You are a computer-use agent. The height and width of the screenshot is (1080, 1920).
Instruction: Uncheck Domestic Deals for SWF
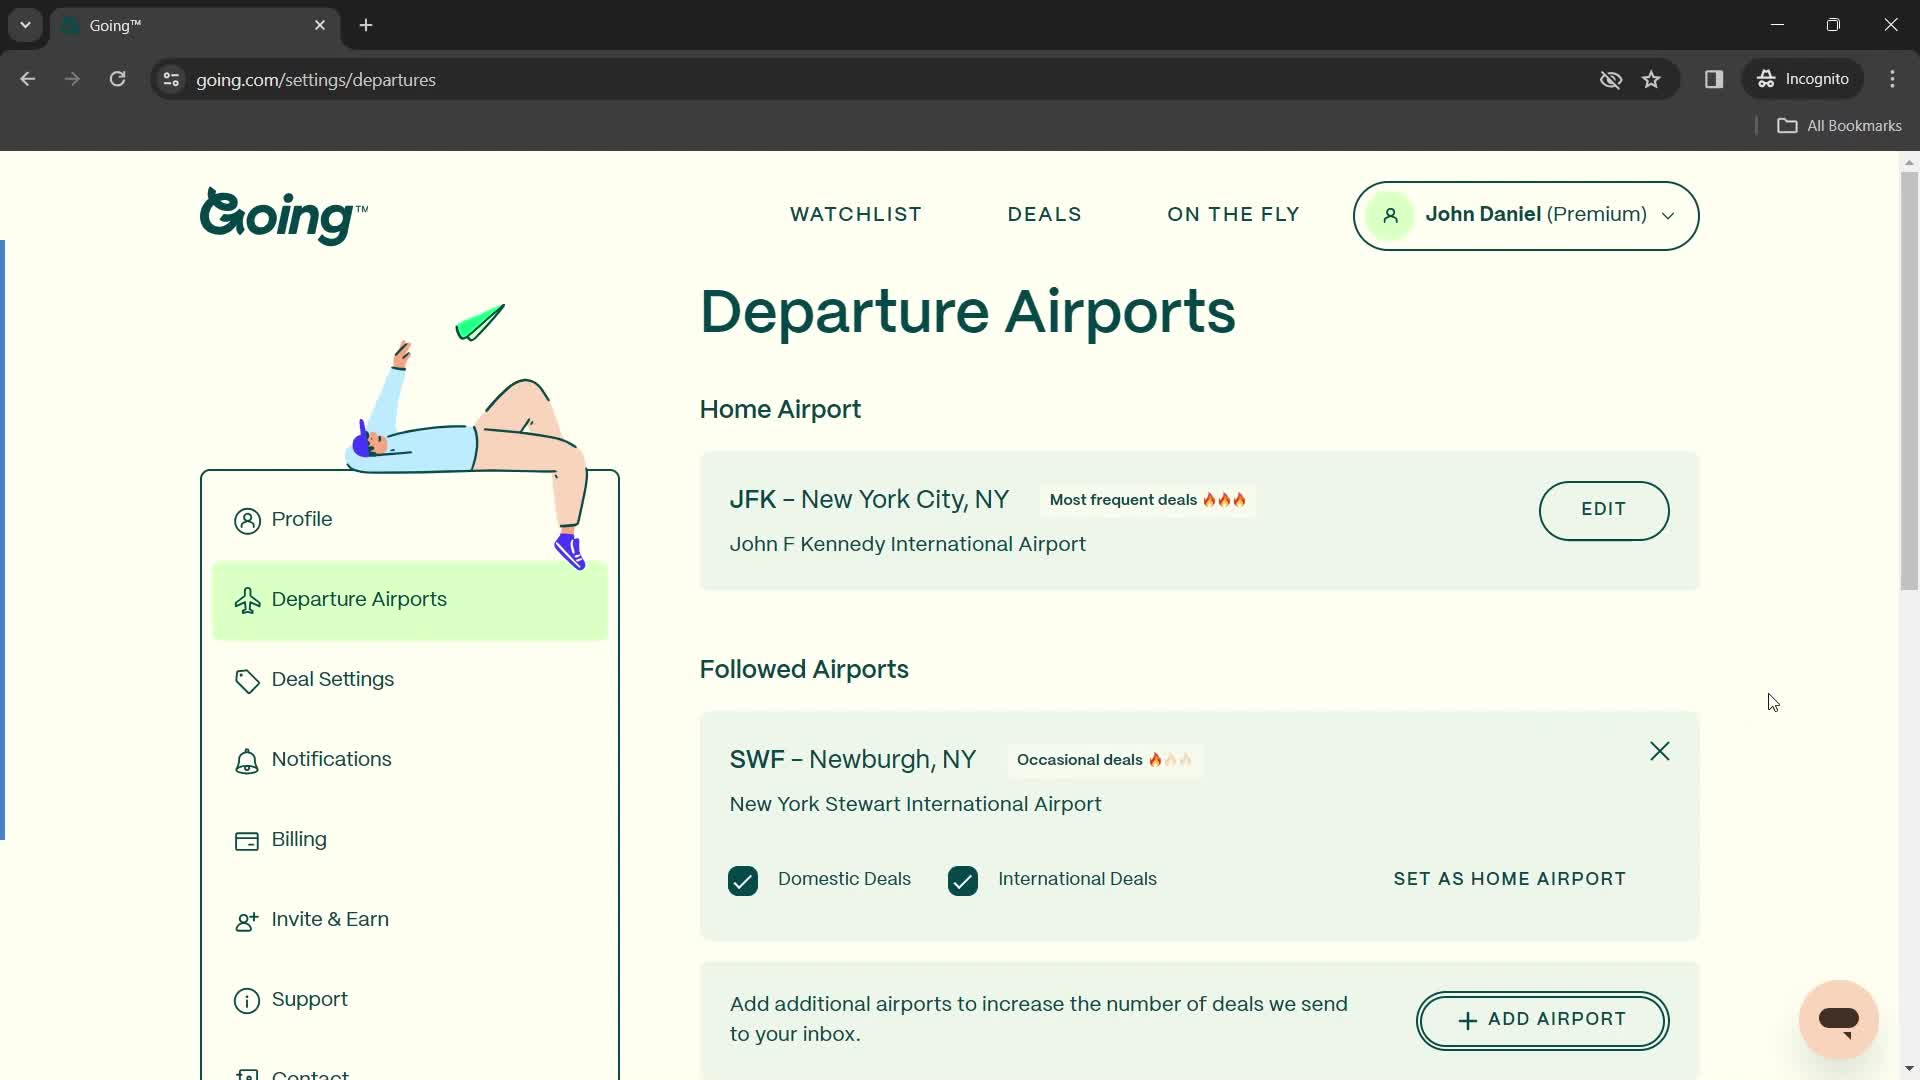coord(743,881)
